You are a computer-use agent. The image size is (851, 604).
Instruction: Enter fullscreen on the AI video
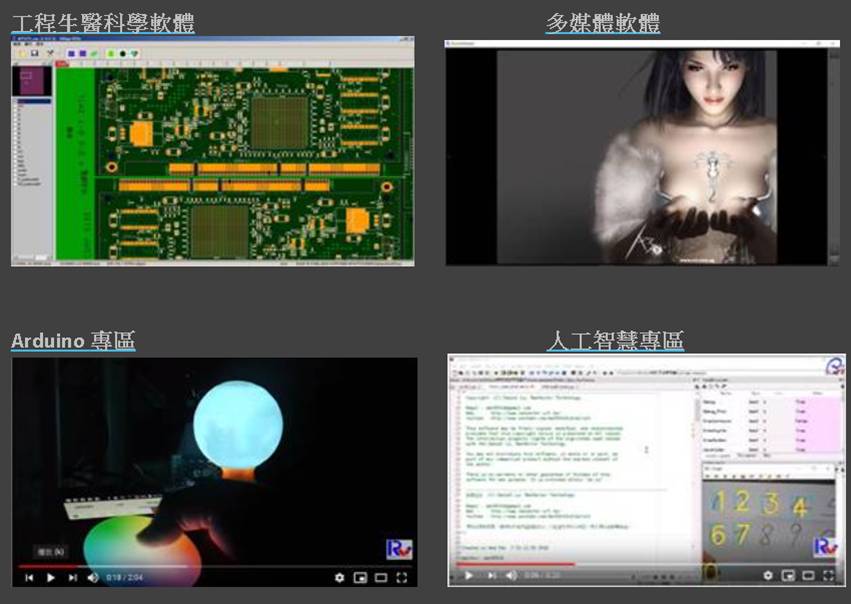pos(831,575)
